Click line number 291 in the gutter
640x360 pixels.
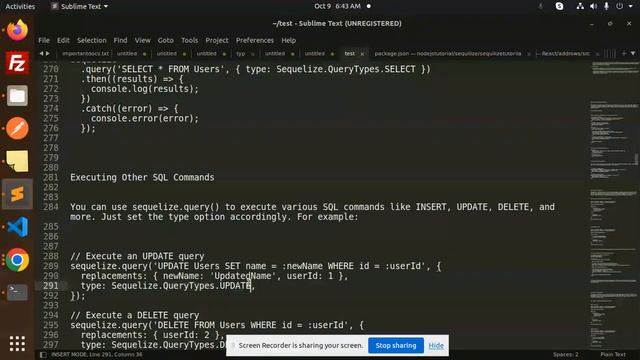(x=51, y=286)
